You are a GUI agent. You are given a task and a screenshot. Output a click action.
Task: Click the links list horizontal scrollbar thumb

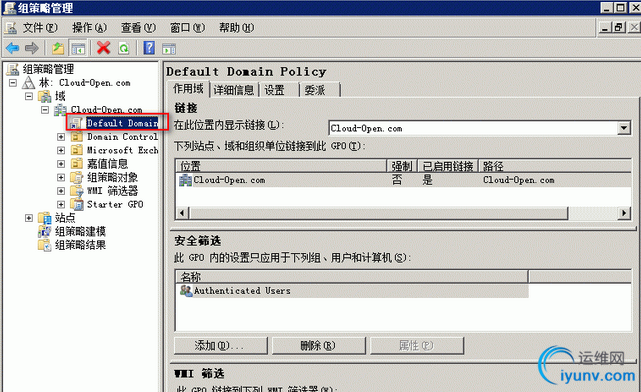click(379, 213)
